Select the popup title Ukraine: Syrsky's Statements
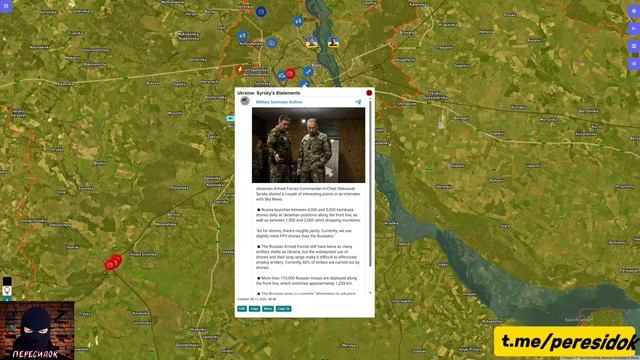Viewport: 640px width, 360px height. pyautogui.click(x=269, y=93)
